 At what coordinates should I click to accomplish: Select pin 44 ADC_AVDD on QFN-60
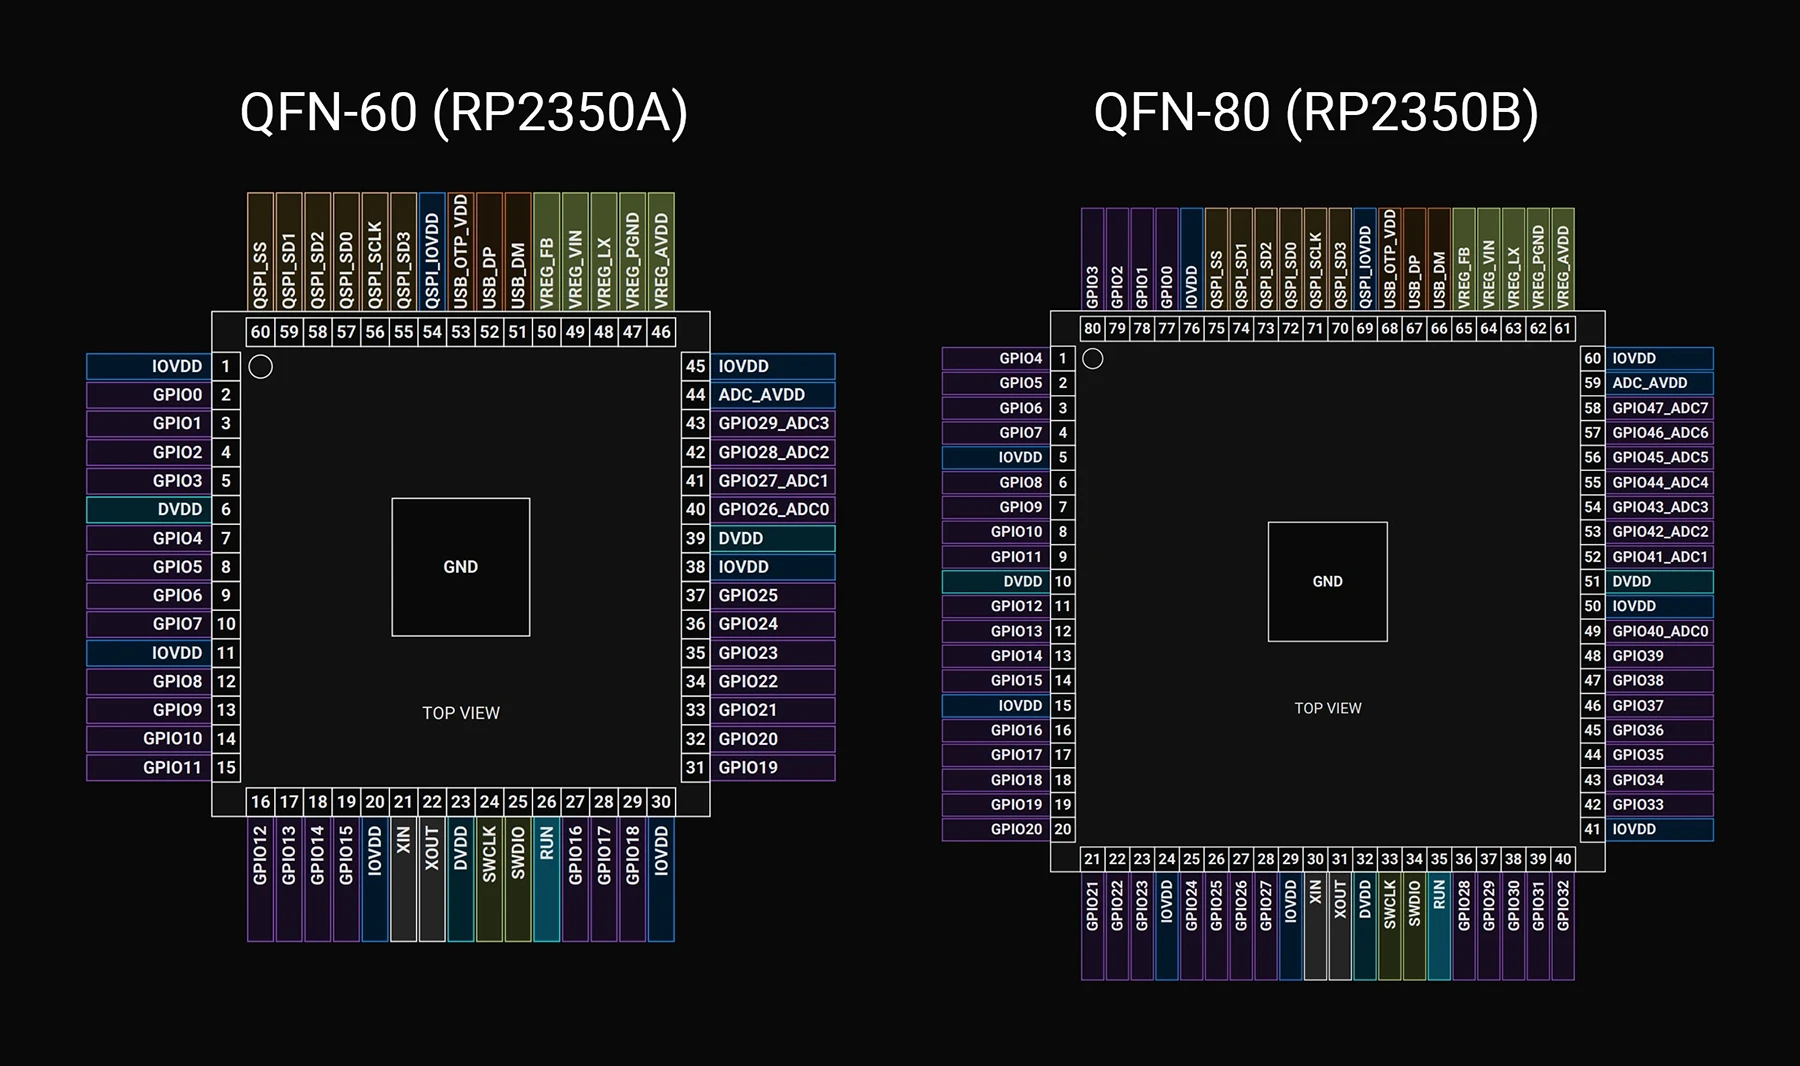(x=763, y=394)
